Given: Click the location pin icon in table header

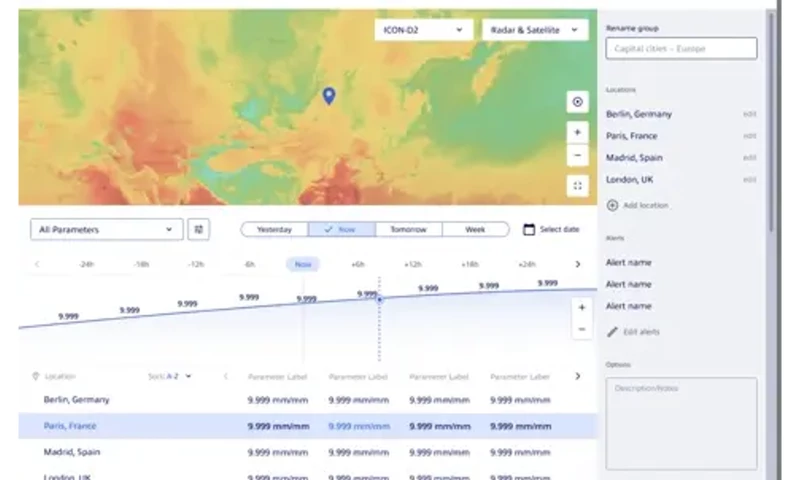Looking at the screenshot, I should point(35,376).
